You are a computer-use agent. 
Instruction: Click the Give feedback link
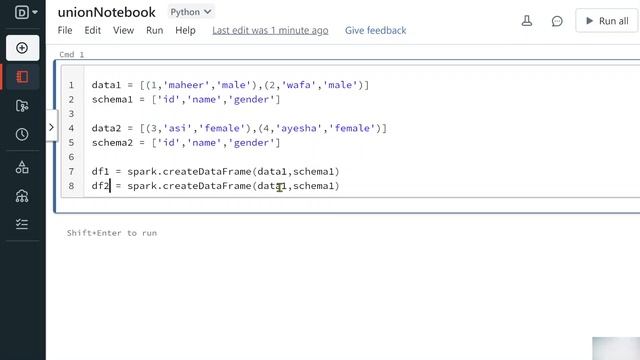click(376, 31)
